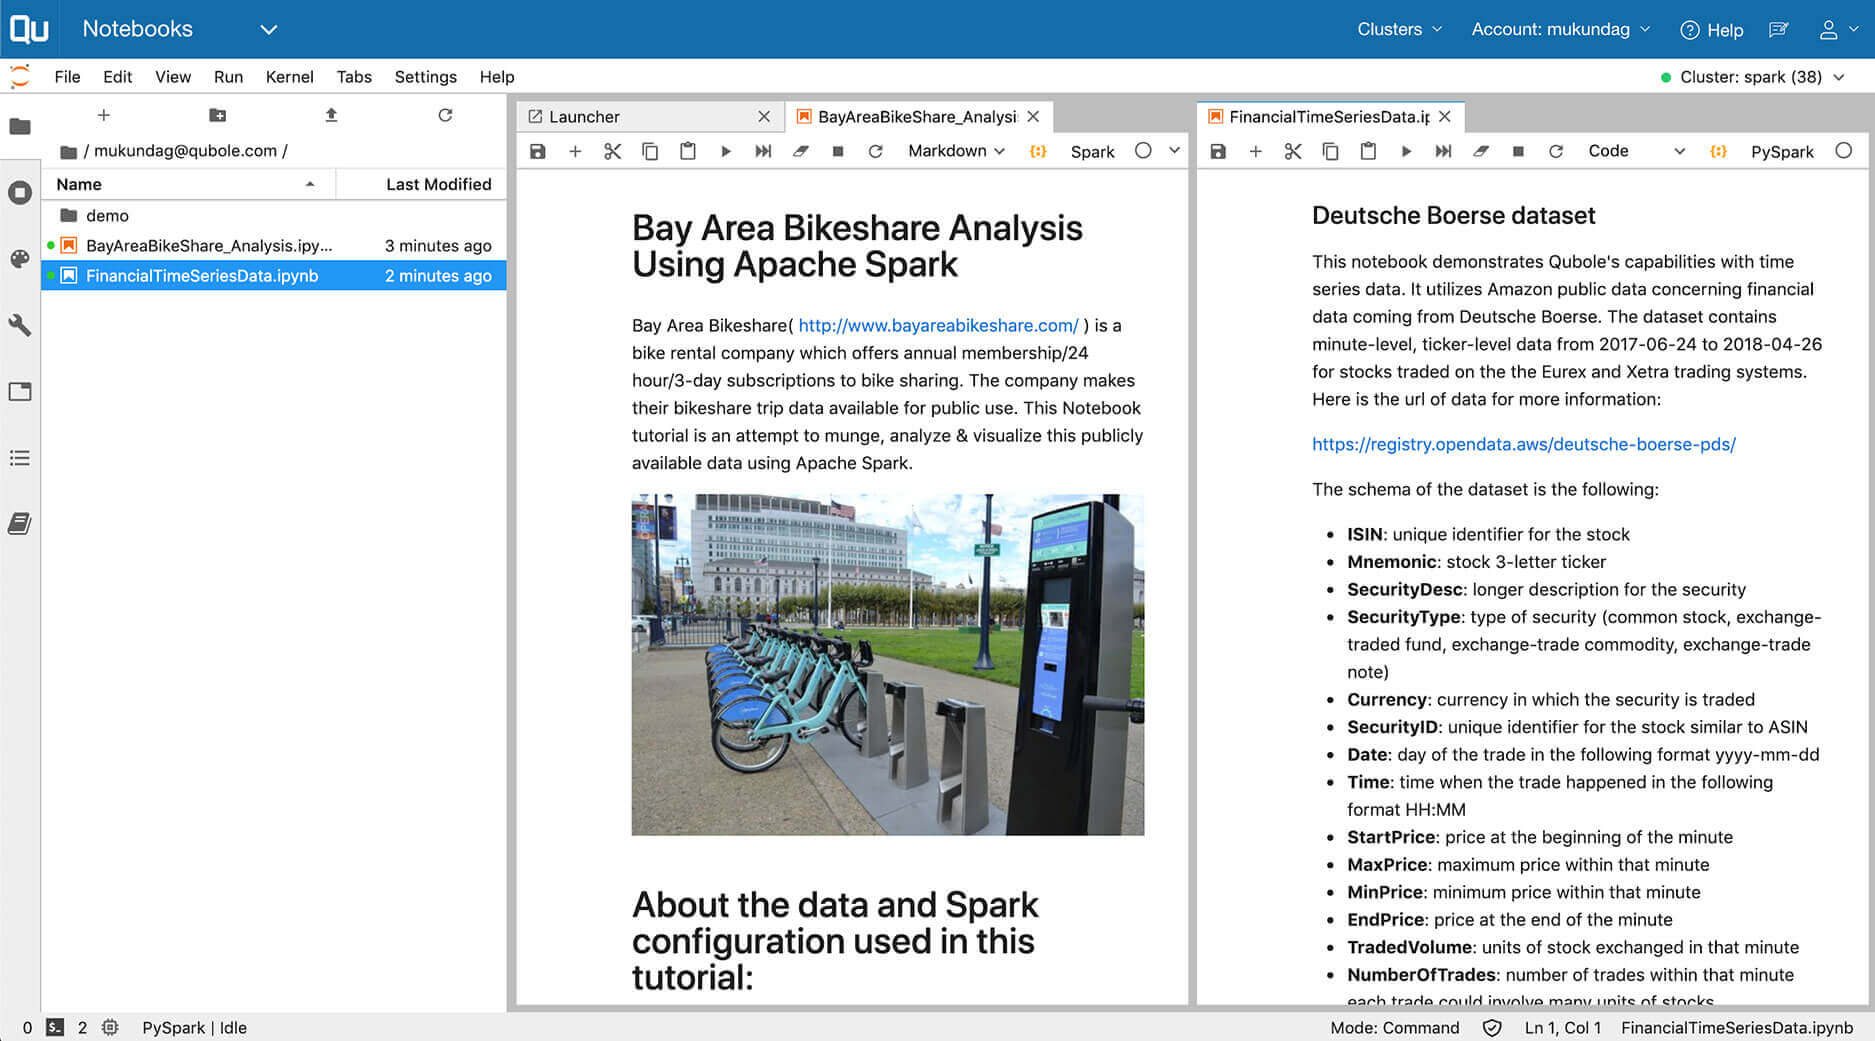Screen dimensions: 1875x1041
Task: Open the notebook tools wrench icon
Action: pyautogui.click(x=20, y=325)
